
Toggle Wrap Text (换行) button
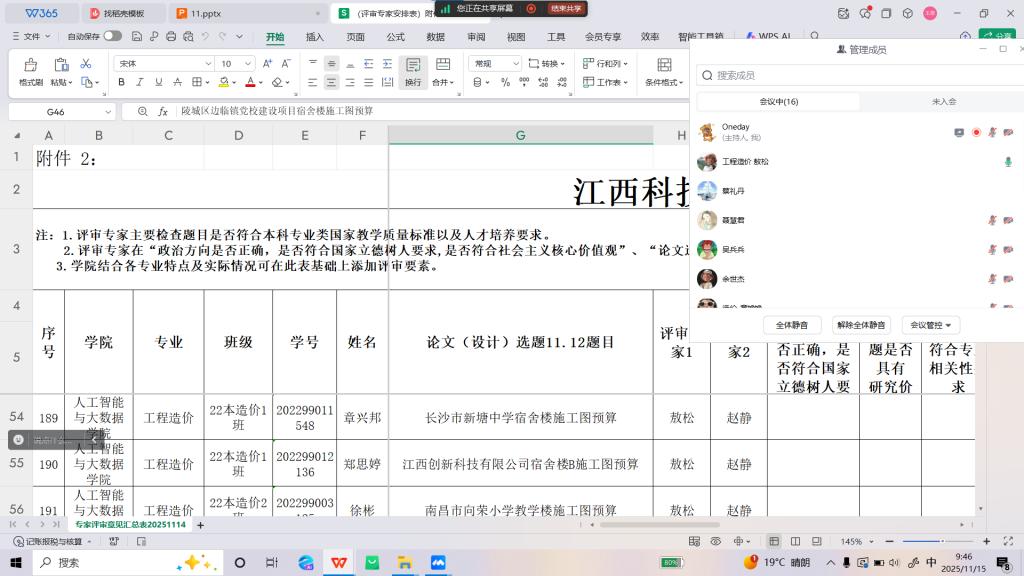coord(413,72)
